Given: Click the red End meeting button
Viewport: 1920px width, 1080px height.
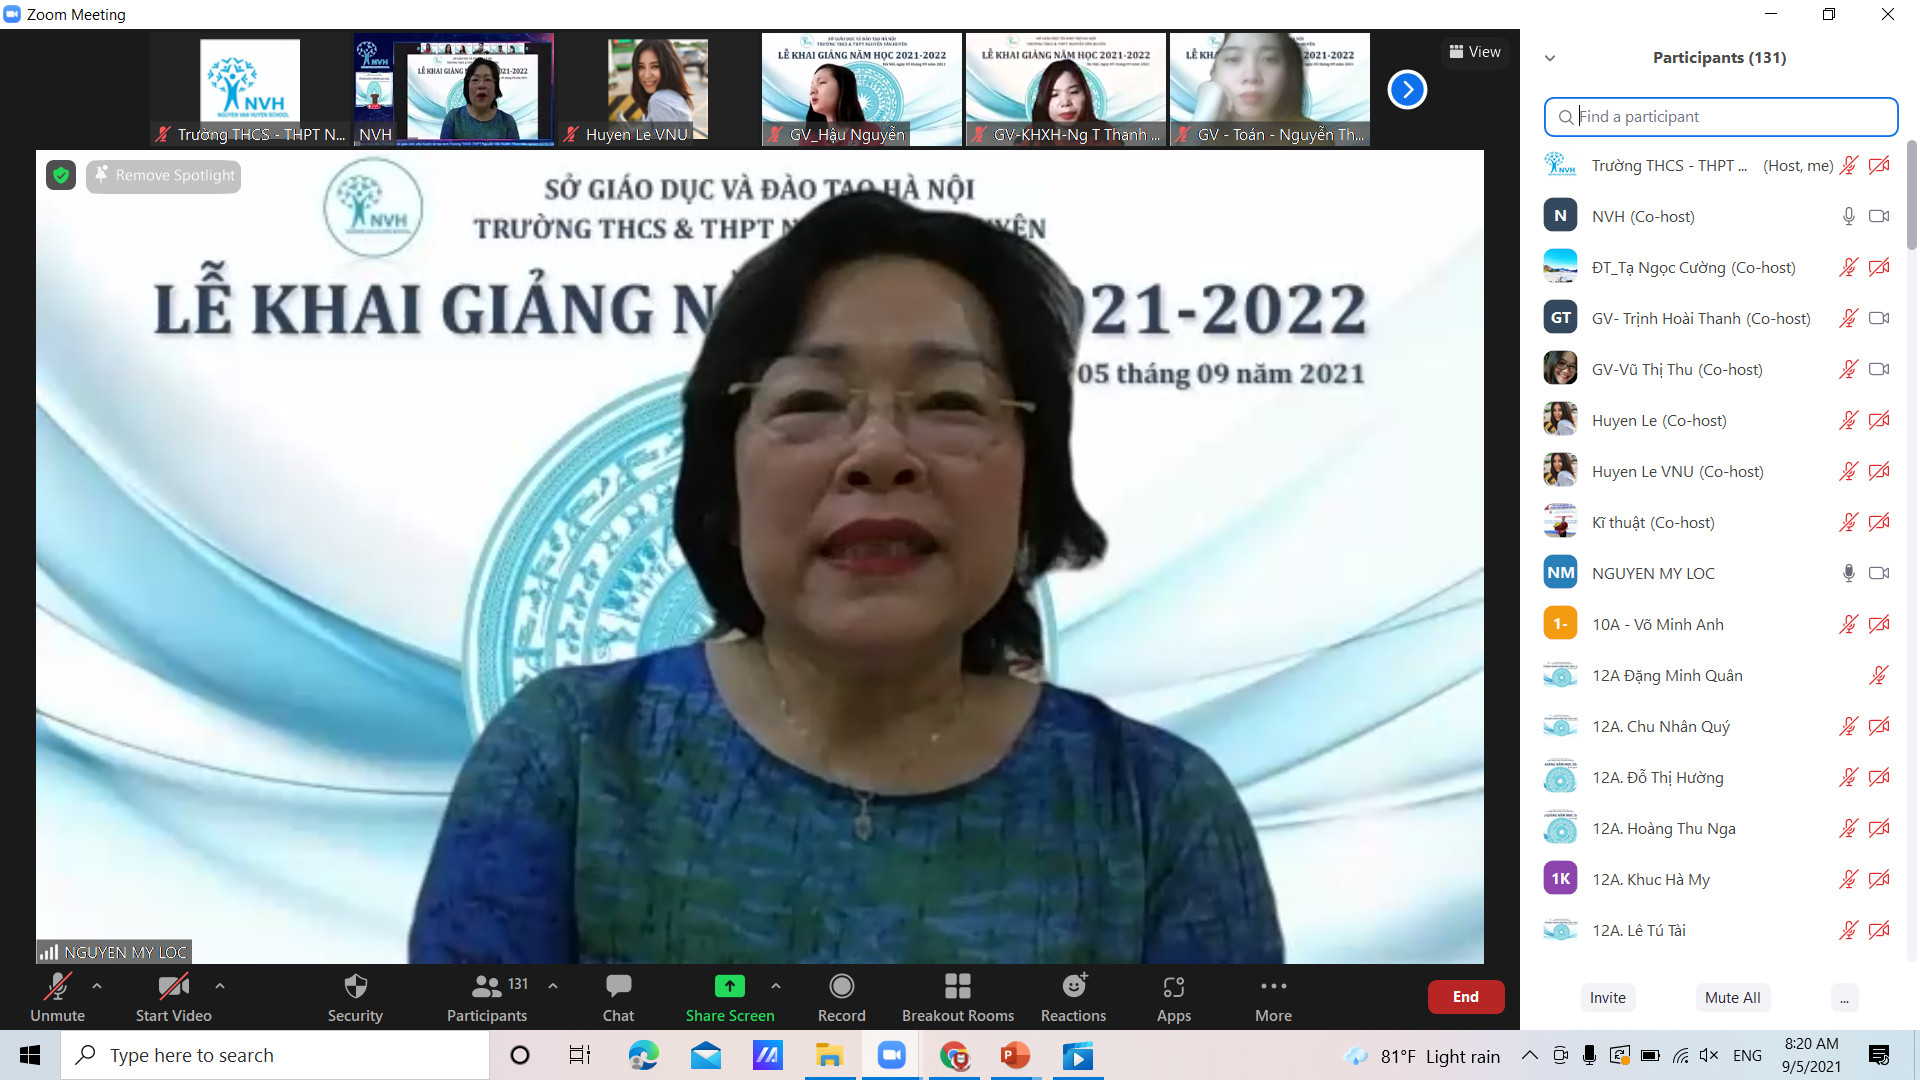Looking at the screenshot, I should pyautogui.click(x=1465, y=997).
